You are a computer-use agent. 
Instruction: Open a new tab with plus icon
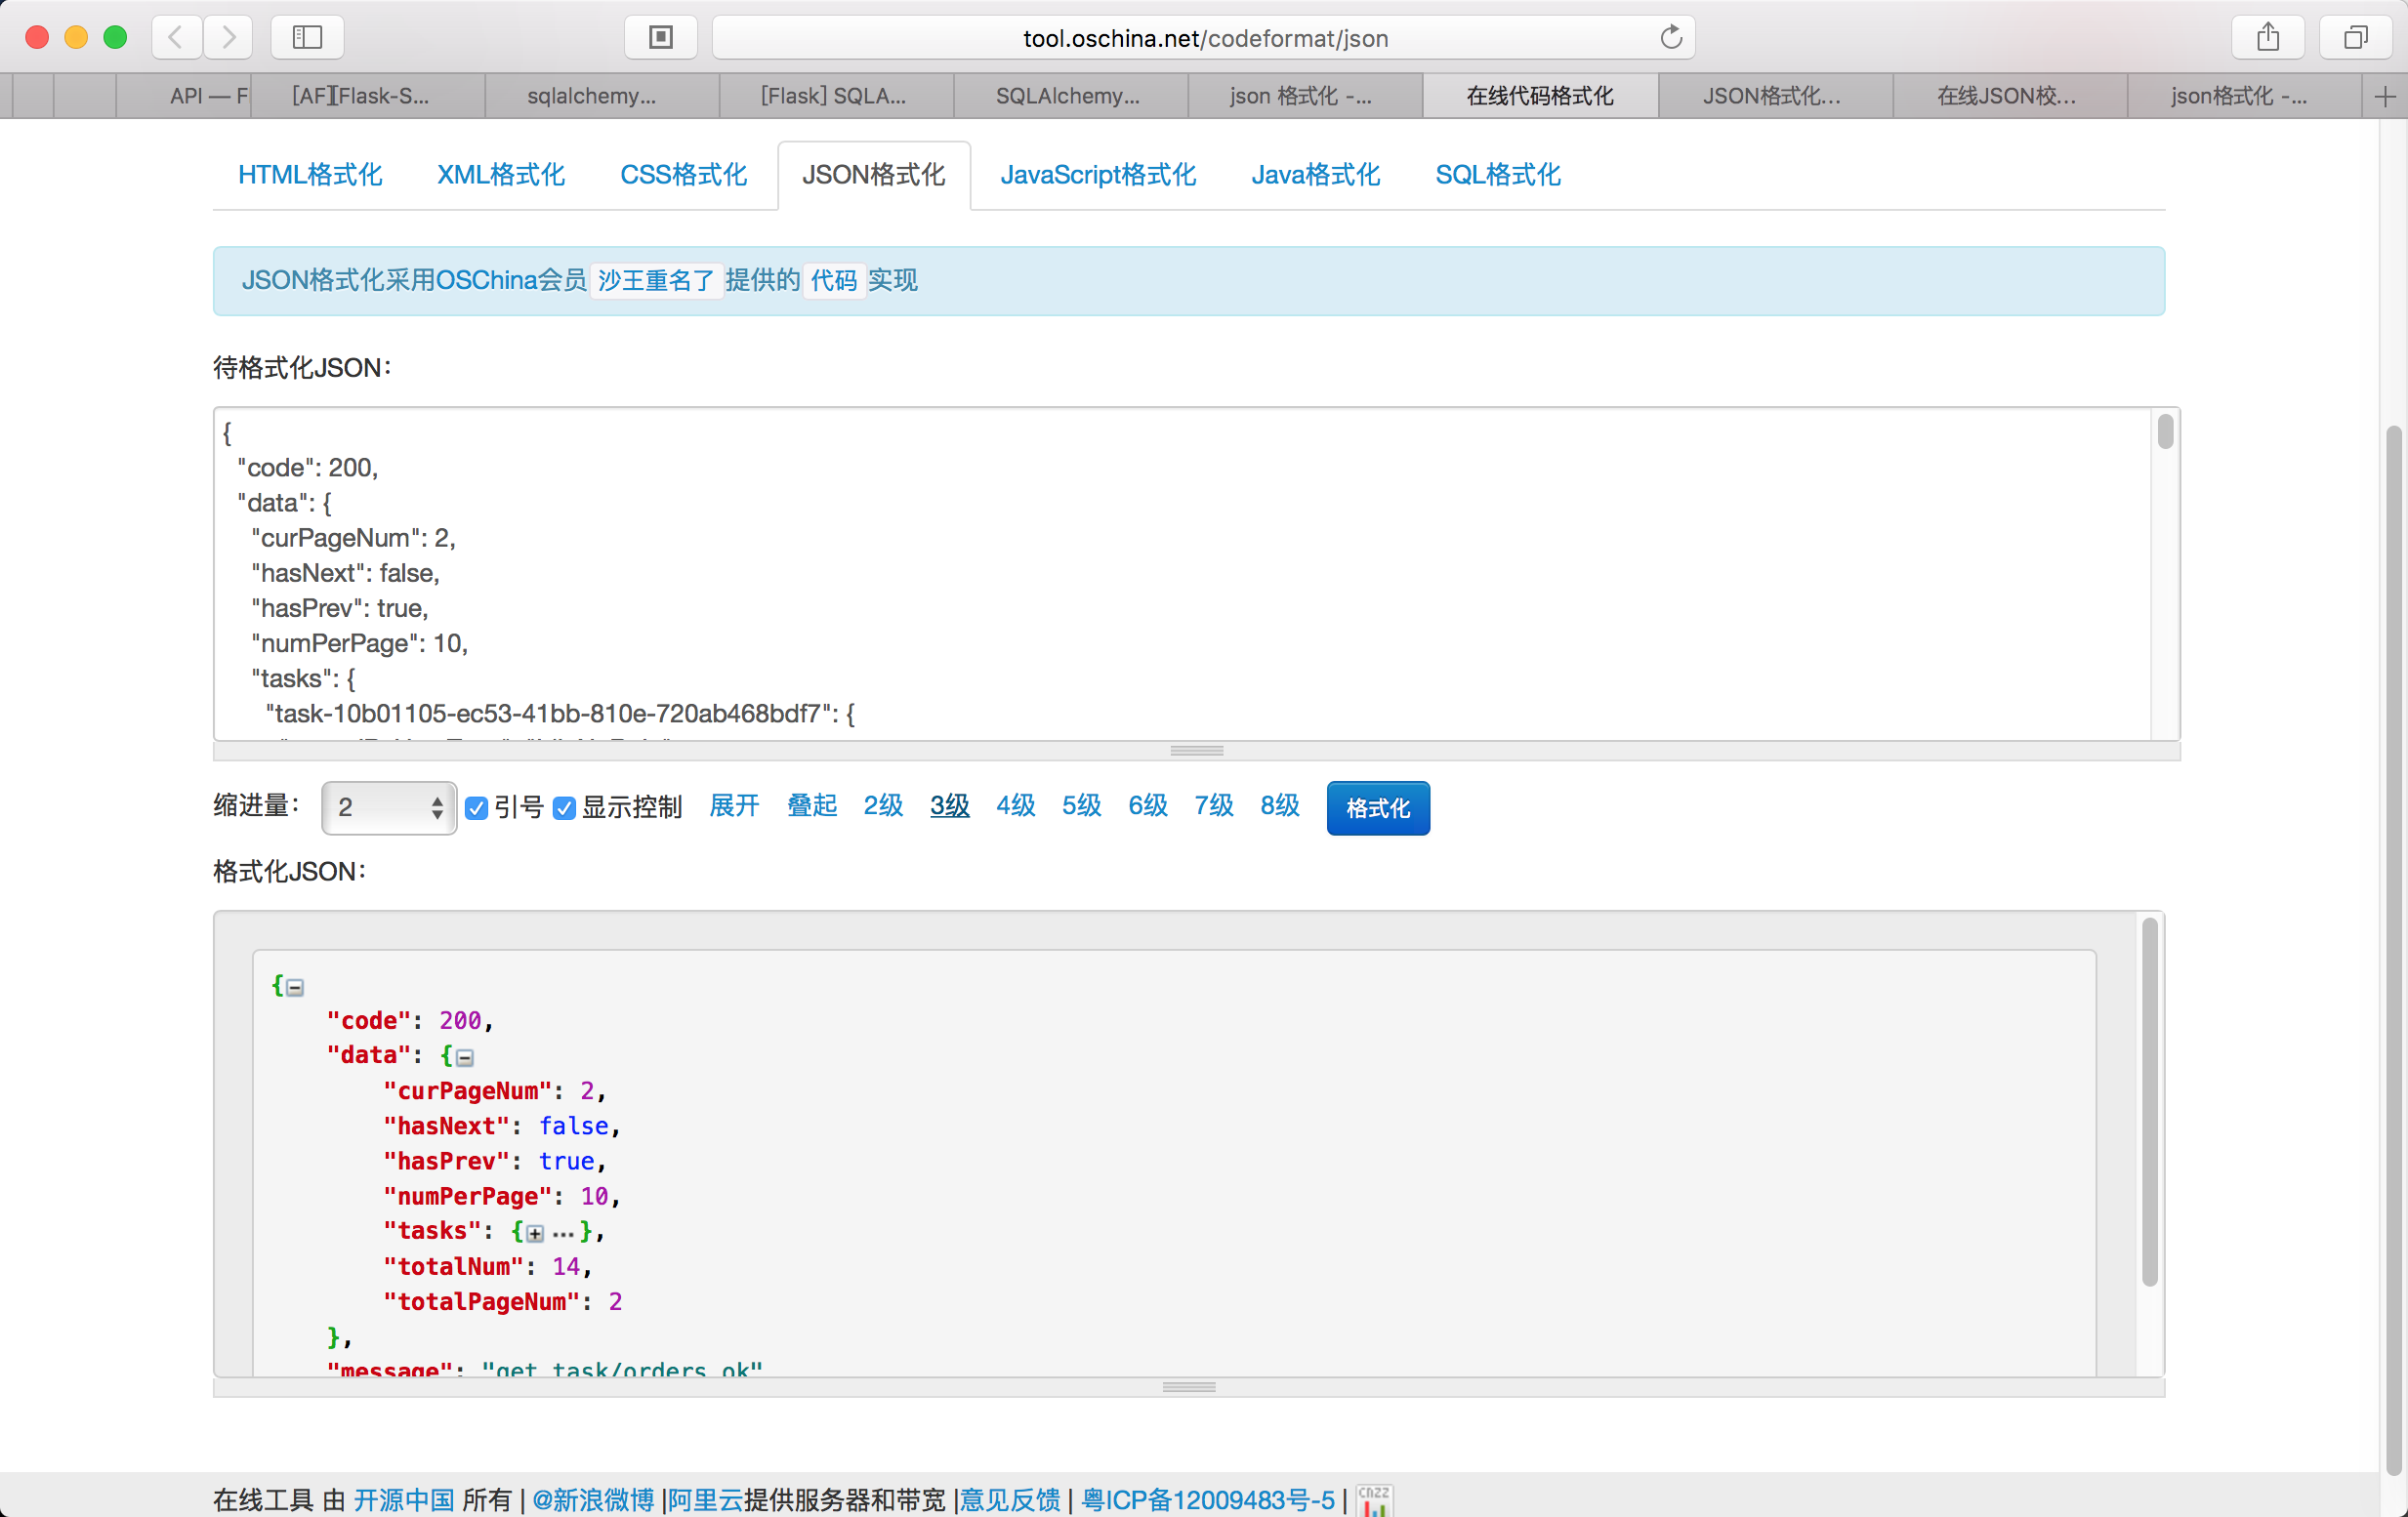(x=2385, y=96)
